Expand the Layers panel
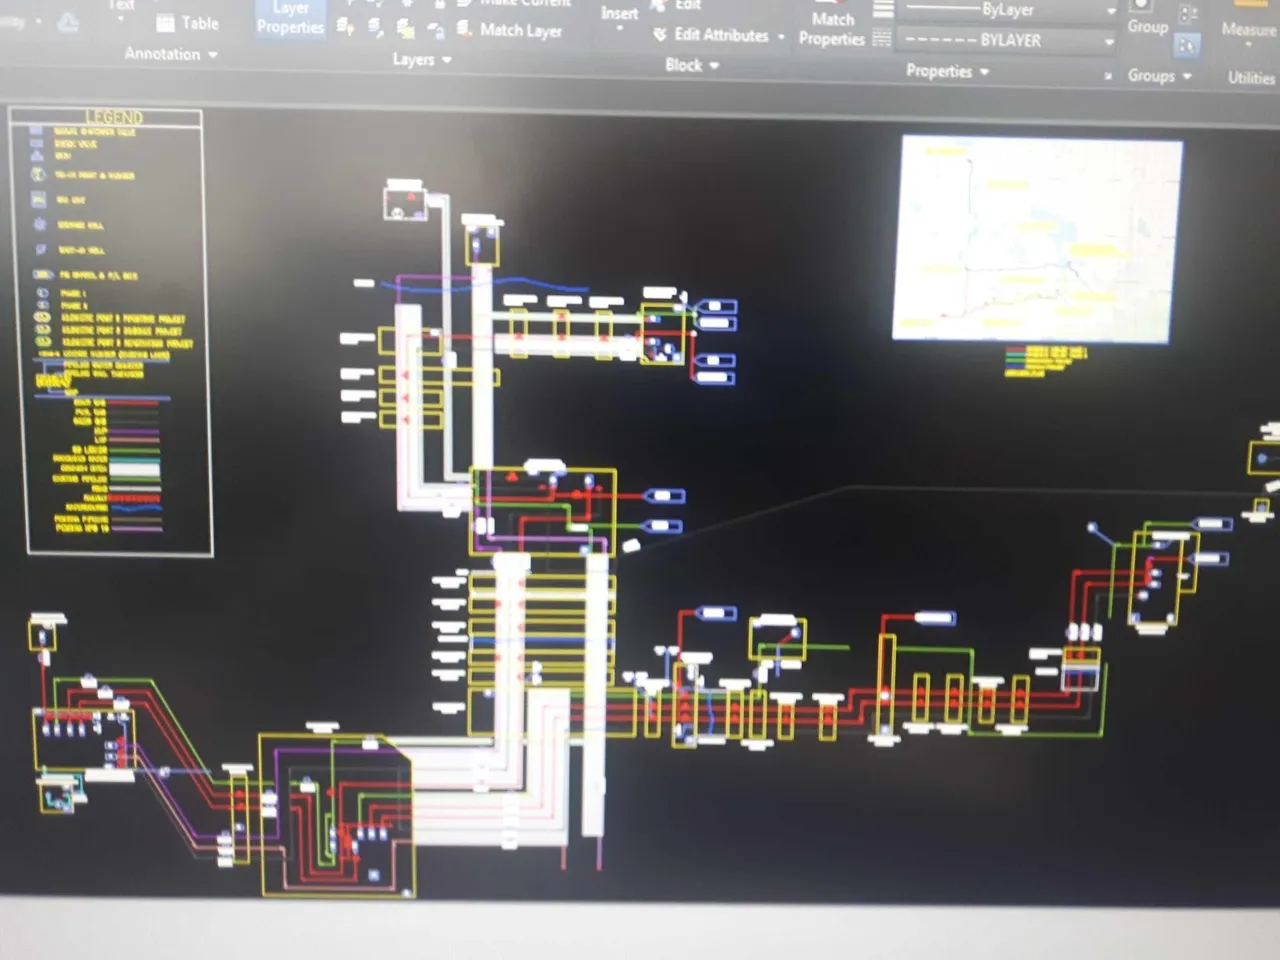 [422, 60]
